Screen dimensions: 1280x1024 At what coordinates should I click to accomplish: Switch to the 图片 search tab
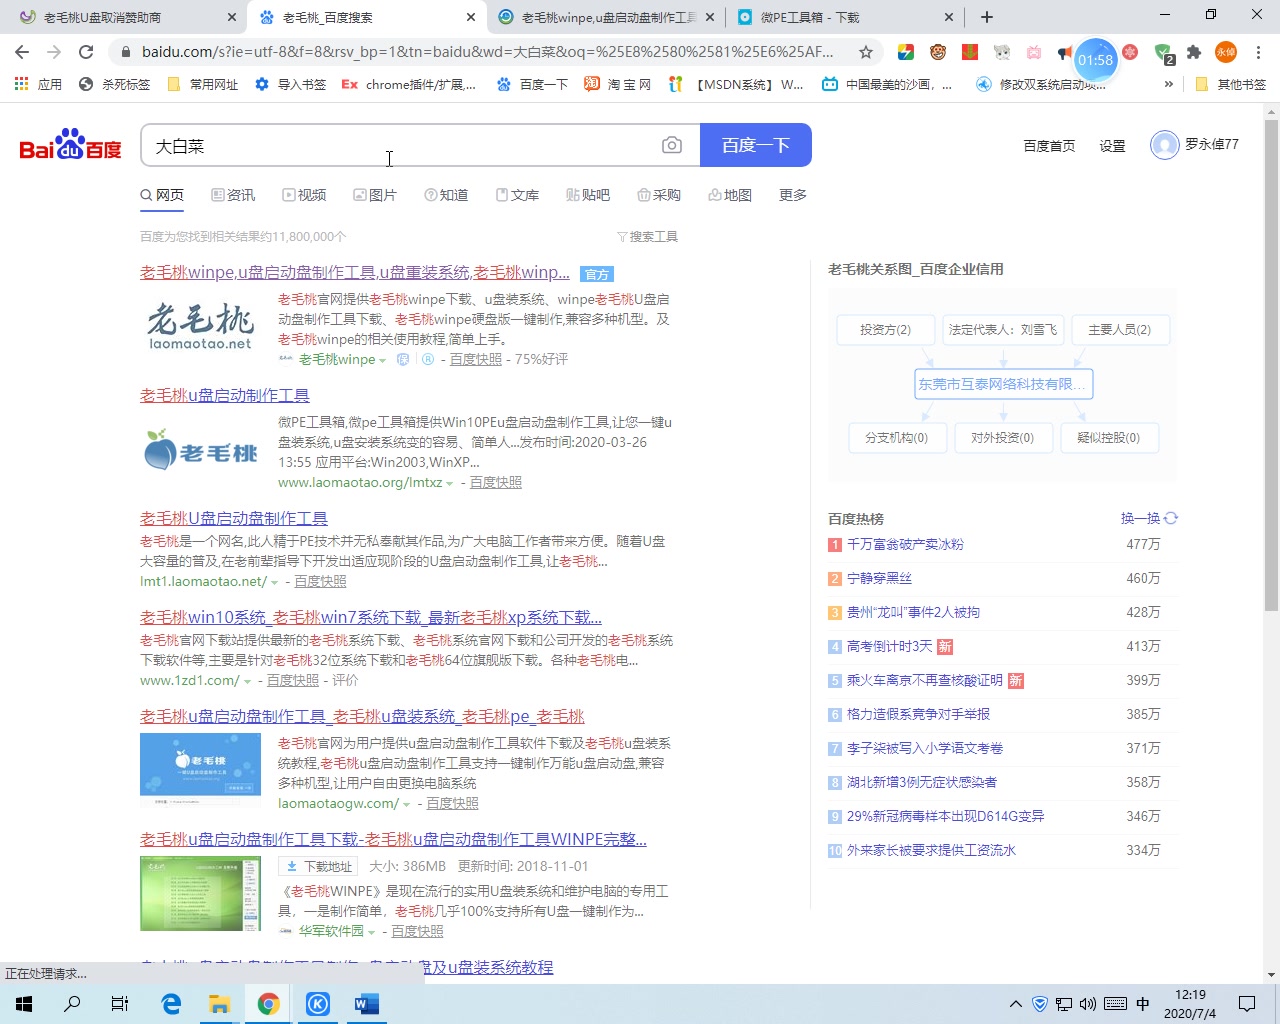pos(375,195)
